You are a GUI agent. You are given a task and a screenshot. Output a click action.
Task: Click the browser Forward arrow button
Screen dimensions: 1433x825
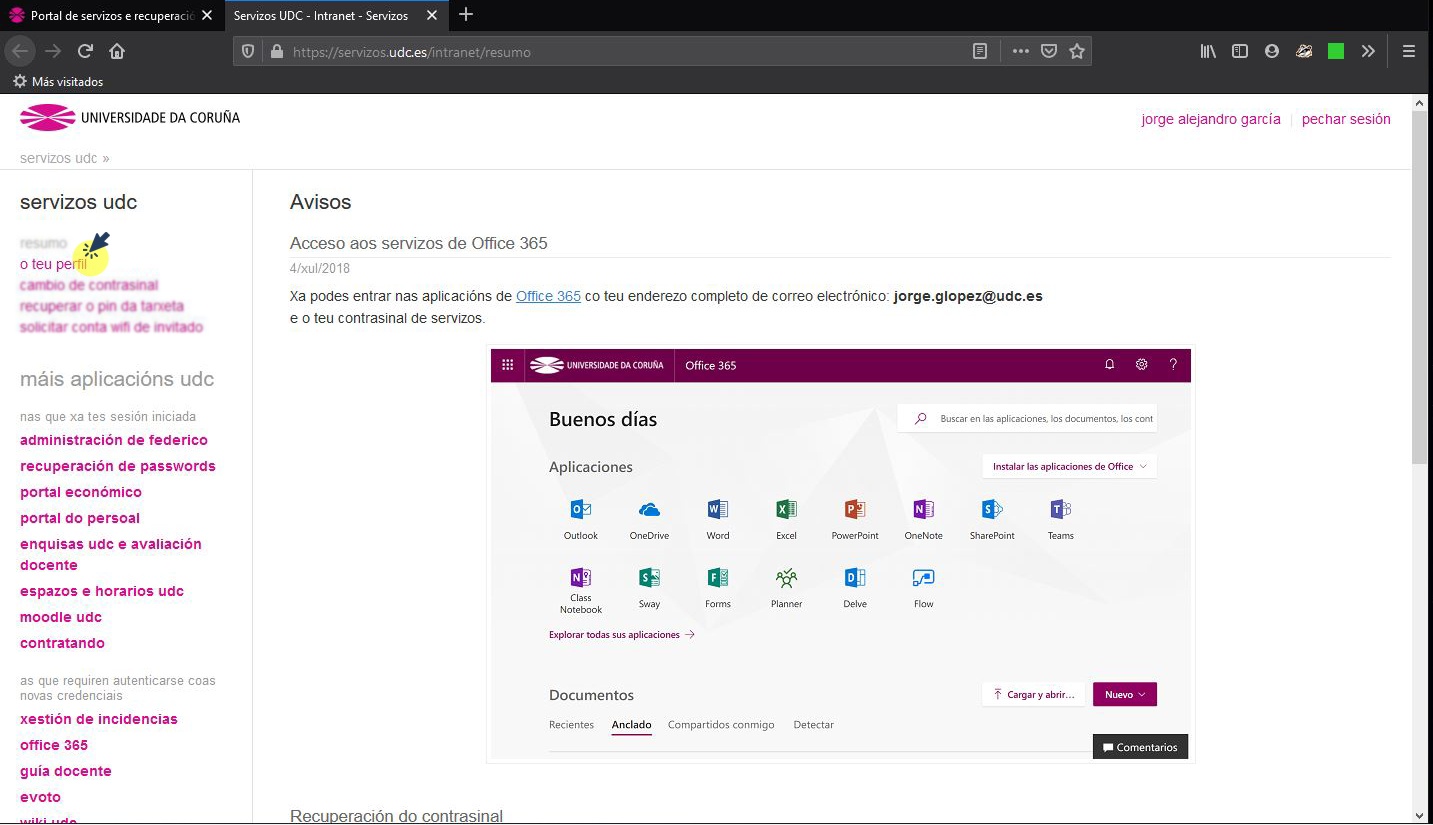(53, 51)
